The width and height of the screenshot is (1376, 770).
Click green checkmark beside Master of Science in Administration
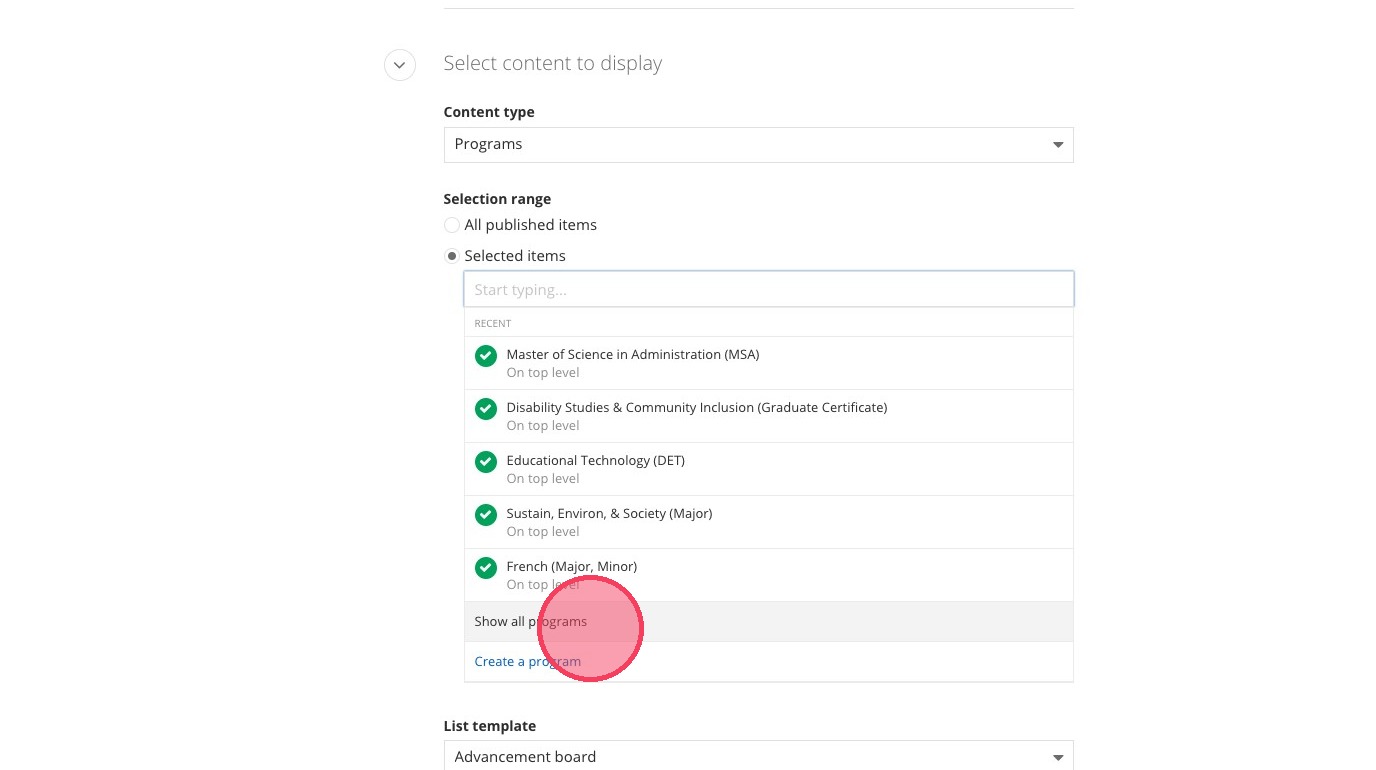486,356
